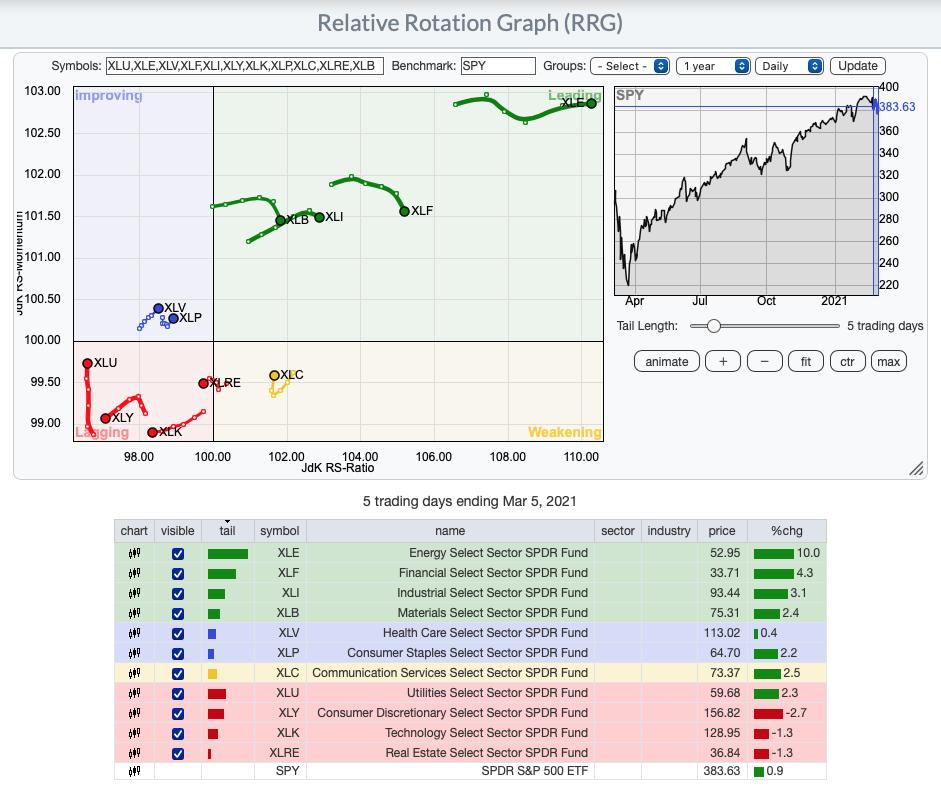Image resolution: width=941 pixels, height=786 pixels.
Task: Click the Benchmark input field
Action: tap(498, 66)
